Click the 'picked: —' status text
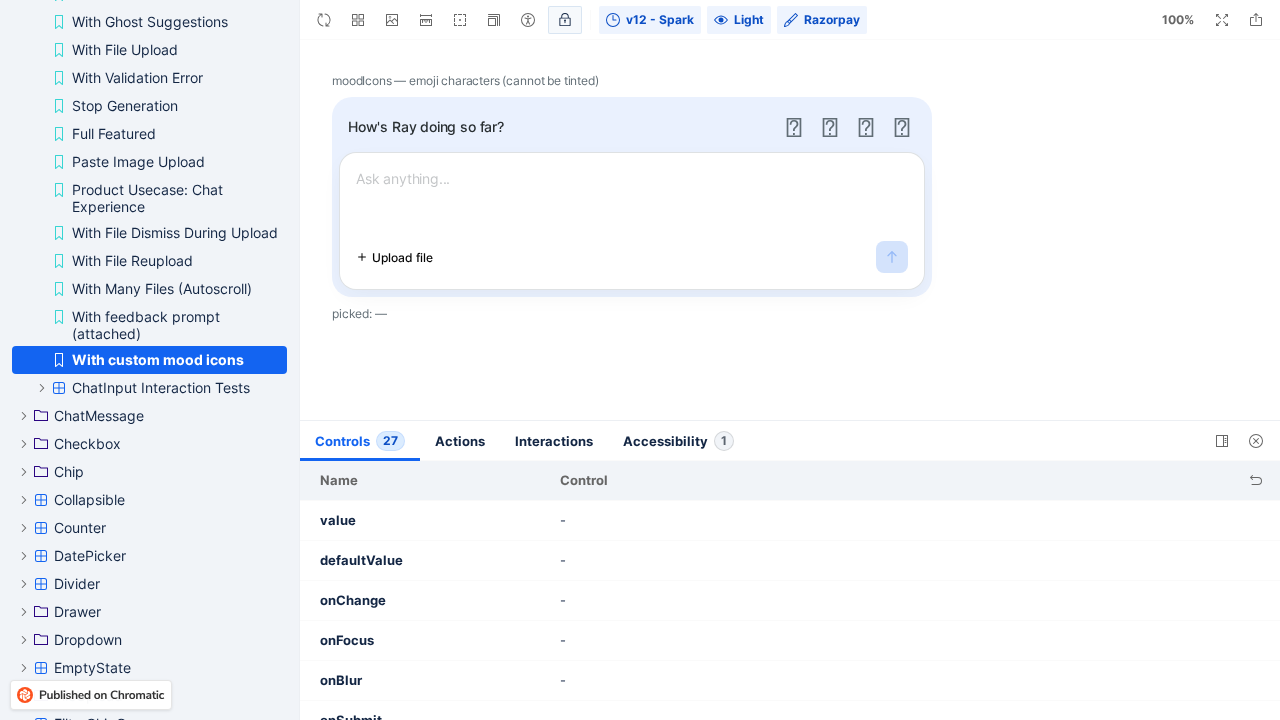The height and width of the screenshot is (720, 1280). (x=359, y=314)
